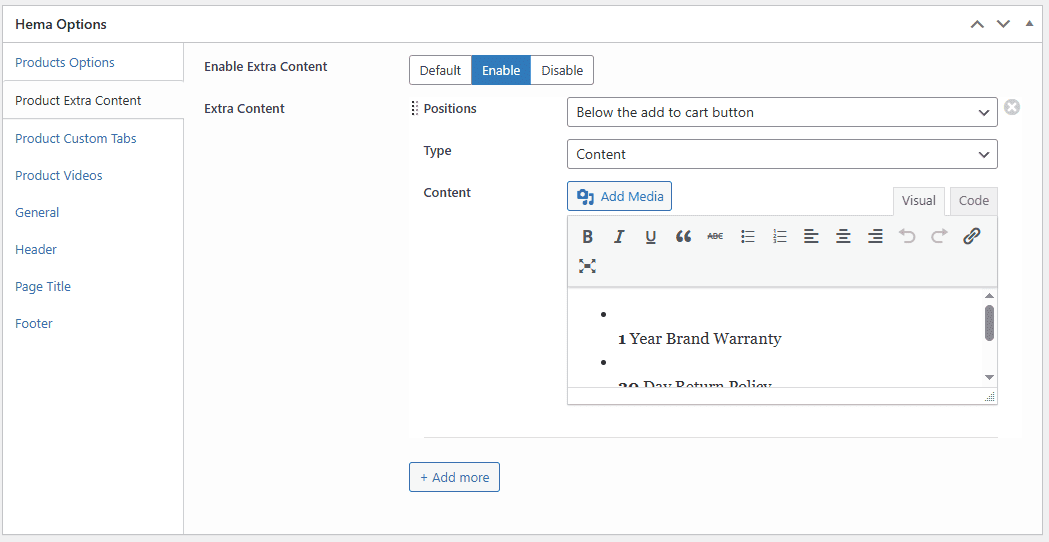
Task: Remove the extra content item with X icon
Action: 1012,107
